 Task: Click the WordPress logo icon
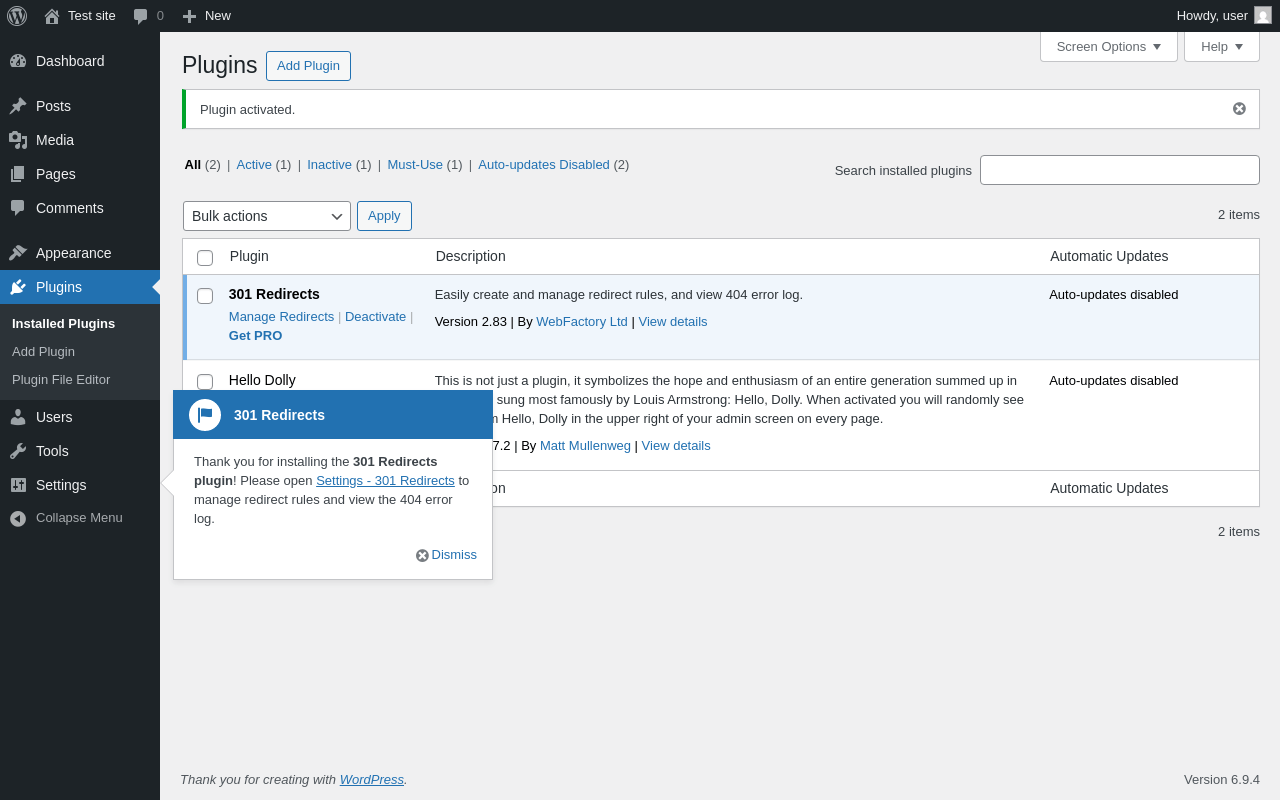pos(17,16)
